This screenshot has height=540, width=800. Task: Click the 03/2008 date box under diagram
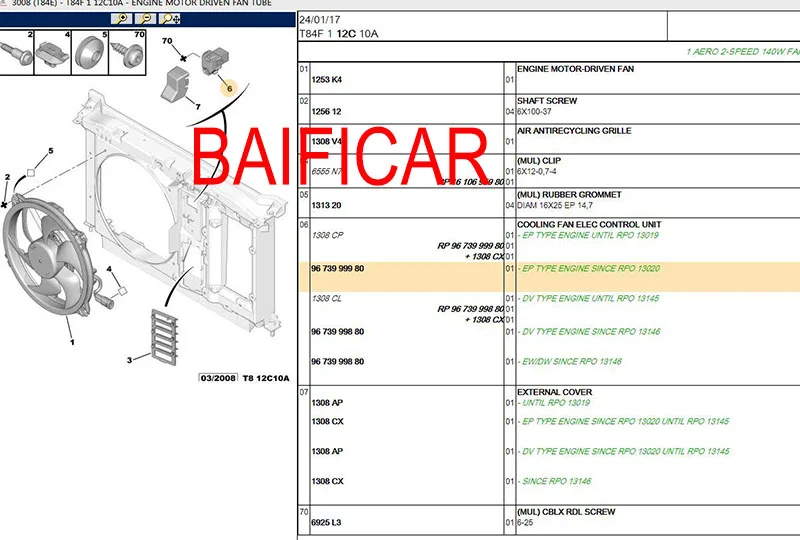pyautogui.click(x=218, y=378)
